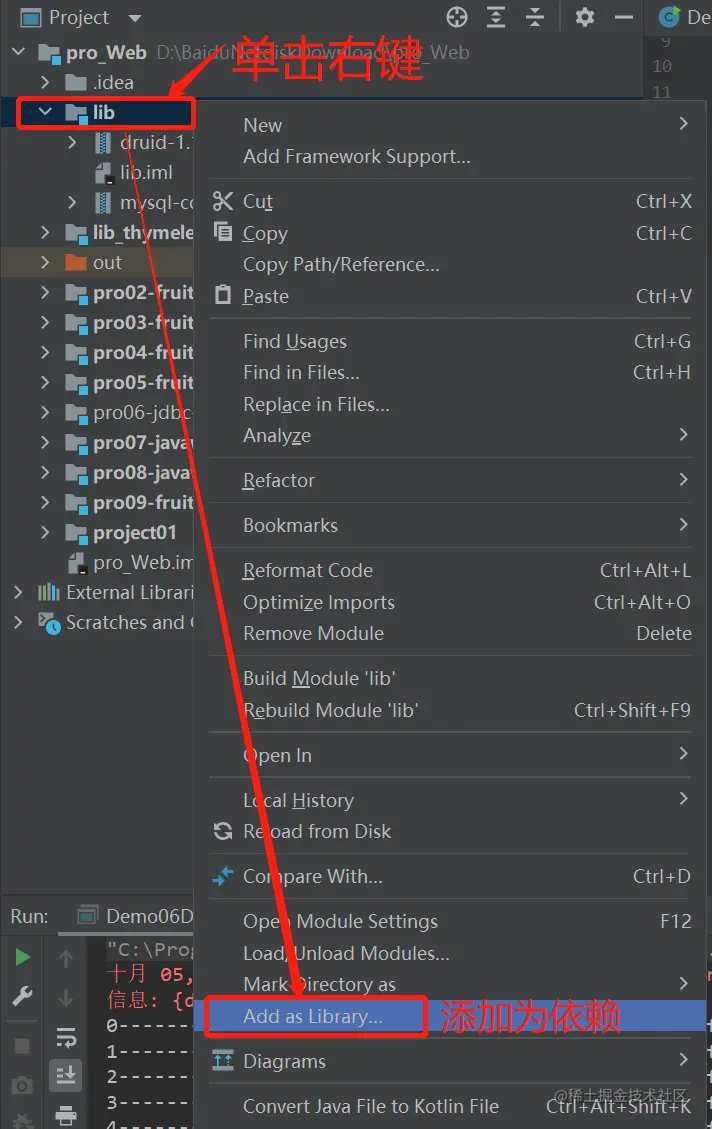Click the druid jar archive icon

(104, 143)
